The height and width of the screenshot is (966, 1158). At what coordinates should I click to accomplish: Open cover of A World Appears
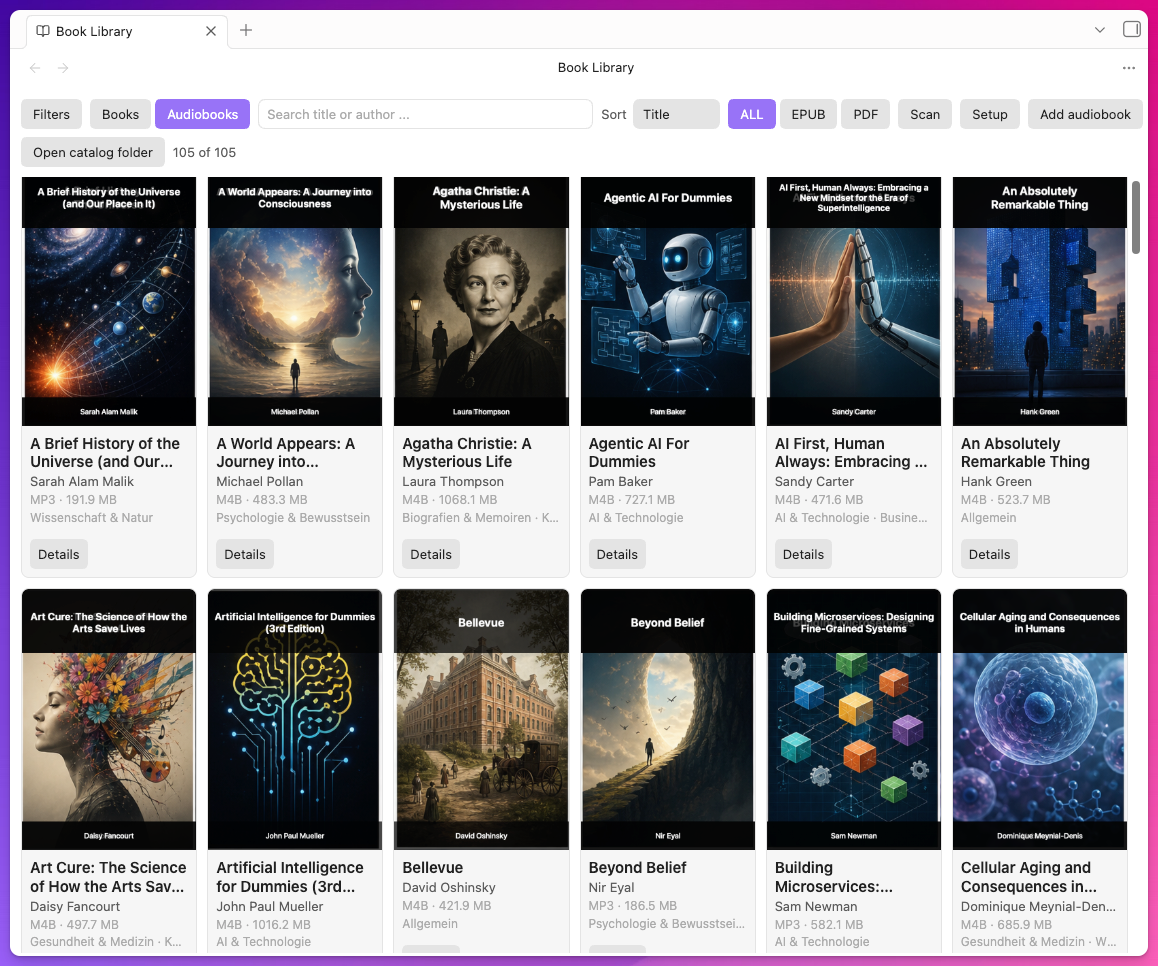click(x=295, y=301)
